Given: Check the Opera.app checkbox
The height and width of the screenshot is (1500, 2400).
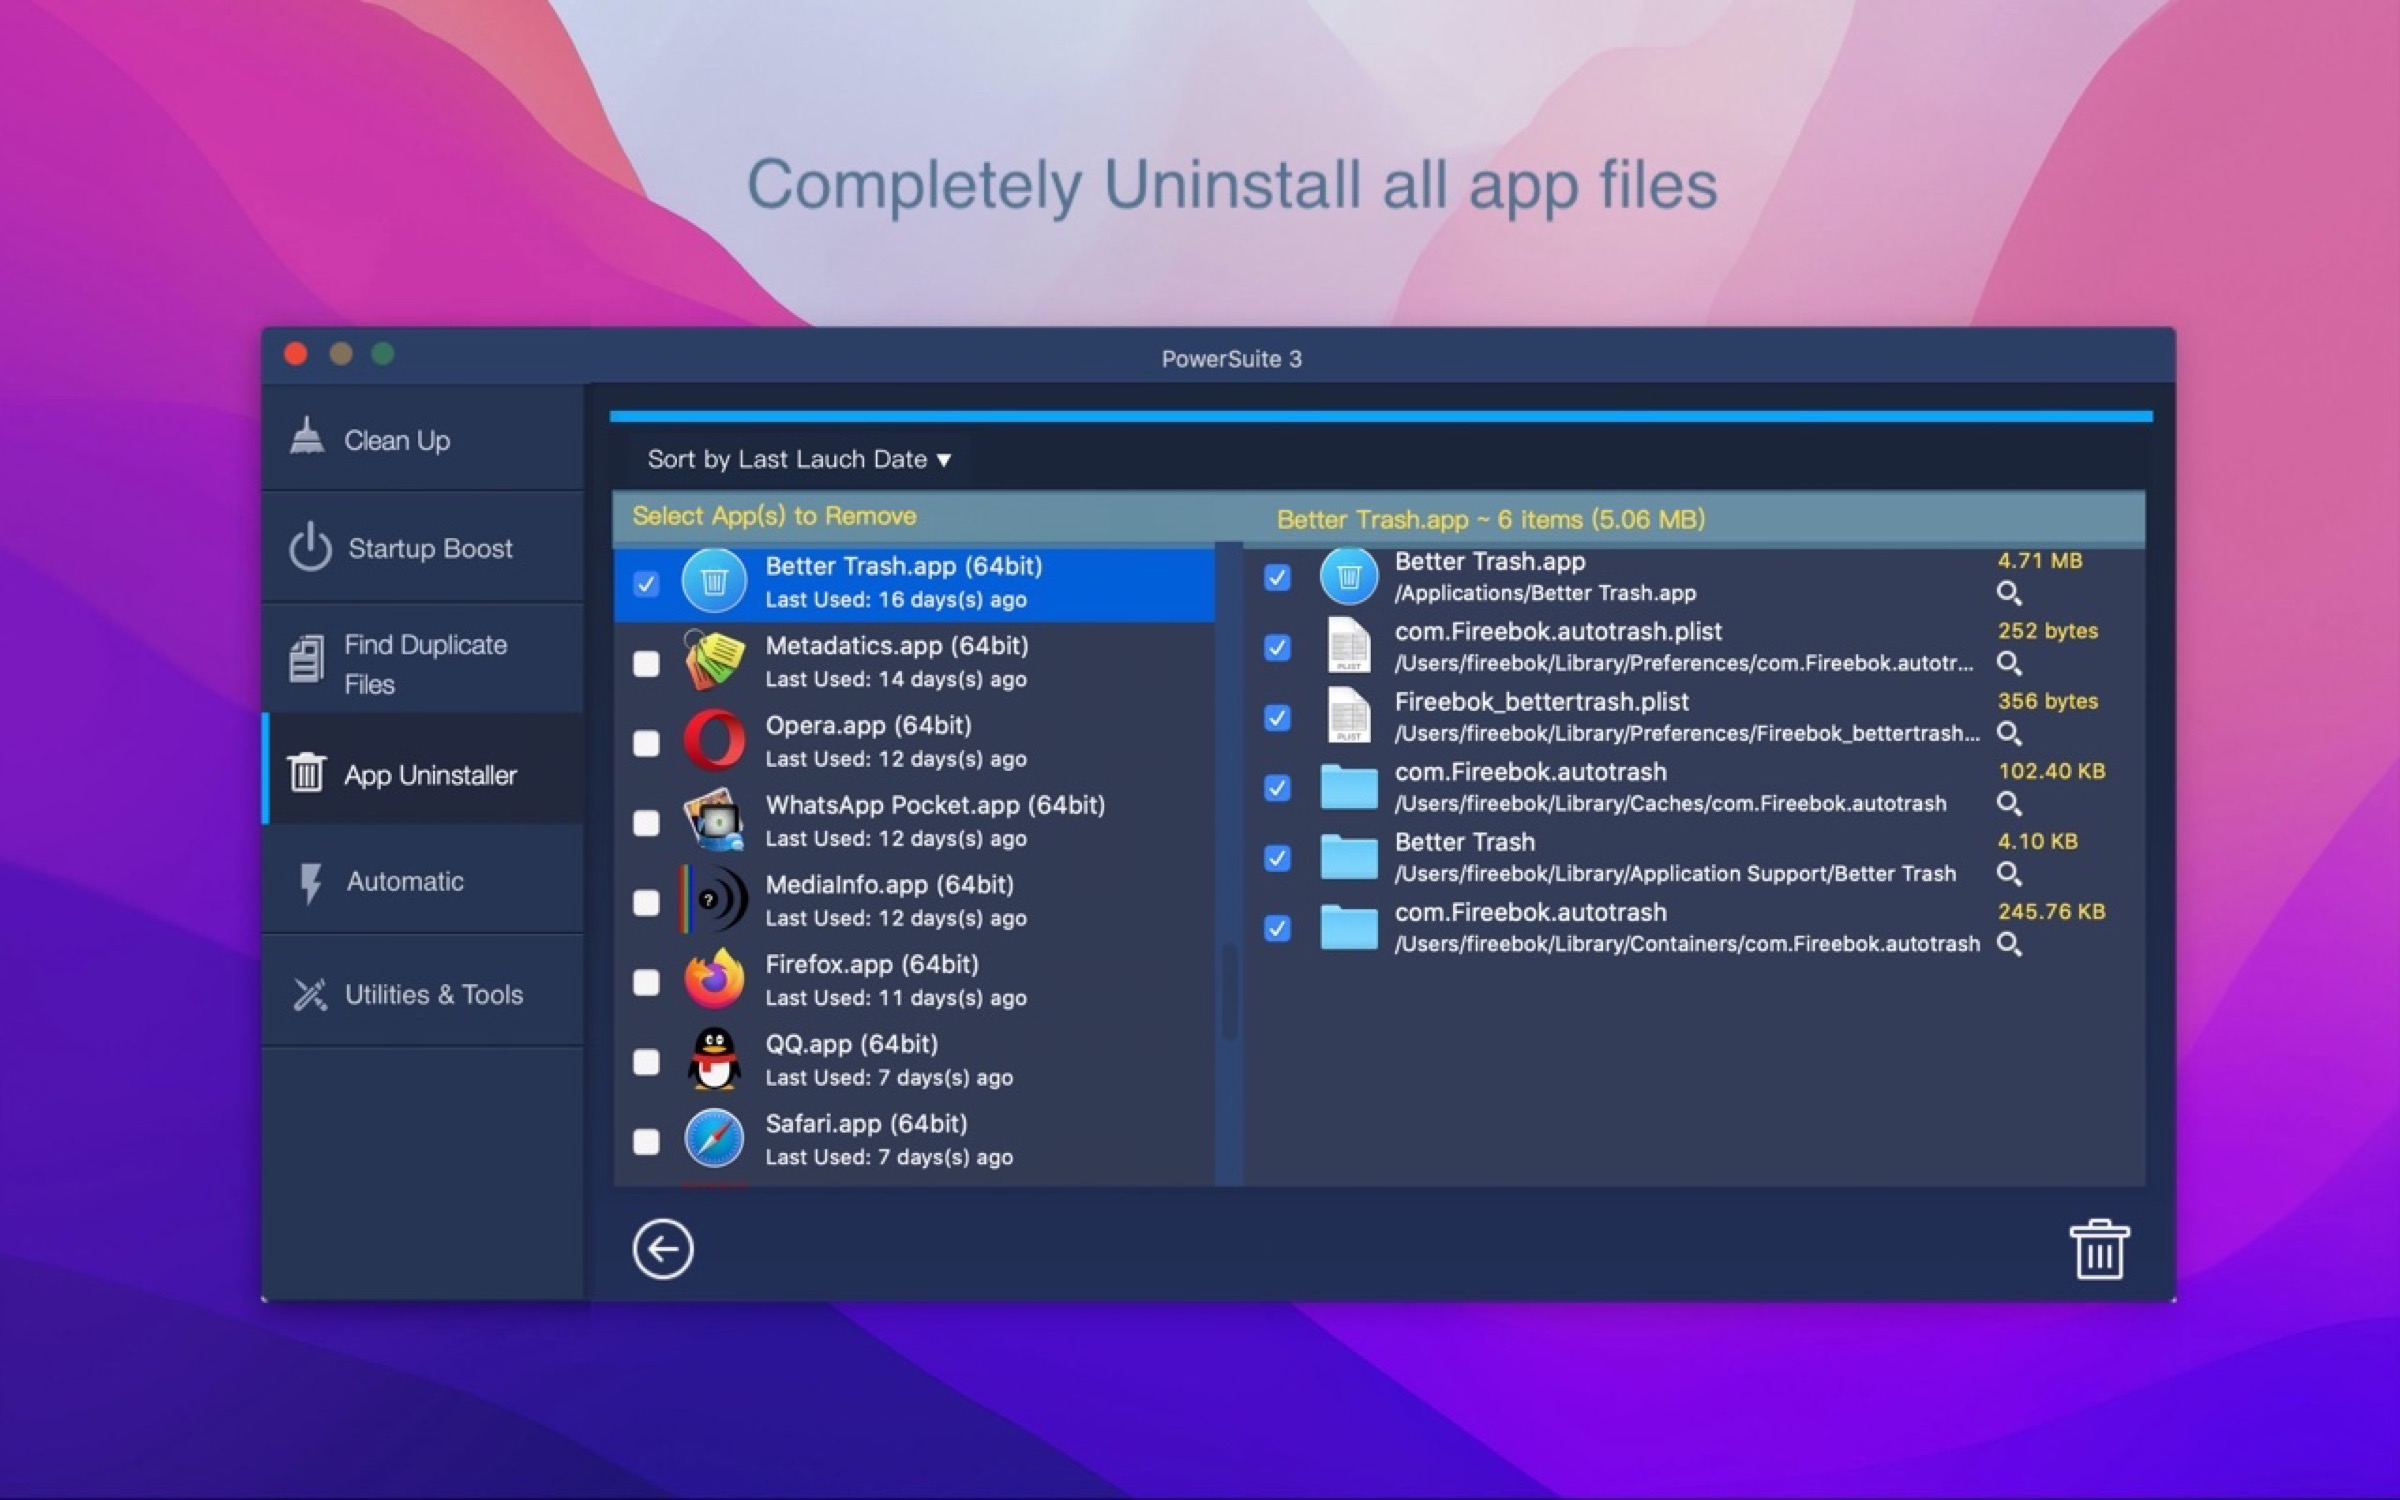Looking at the screenshot, I should tap(646, 743).
